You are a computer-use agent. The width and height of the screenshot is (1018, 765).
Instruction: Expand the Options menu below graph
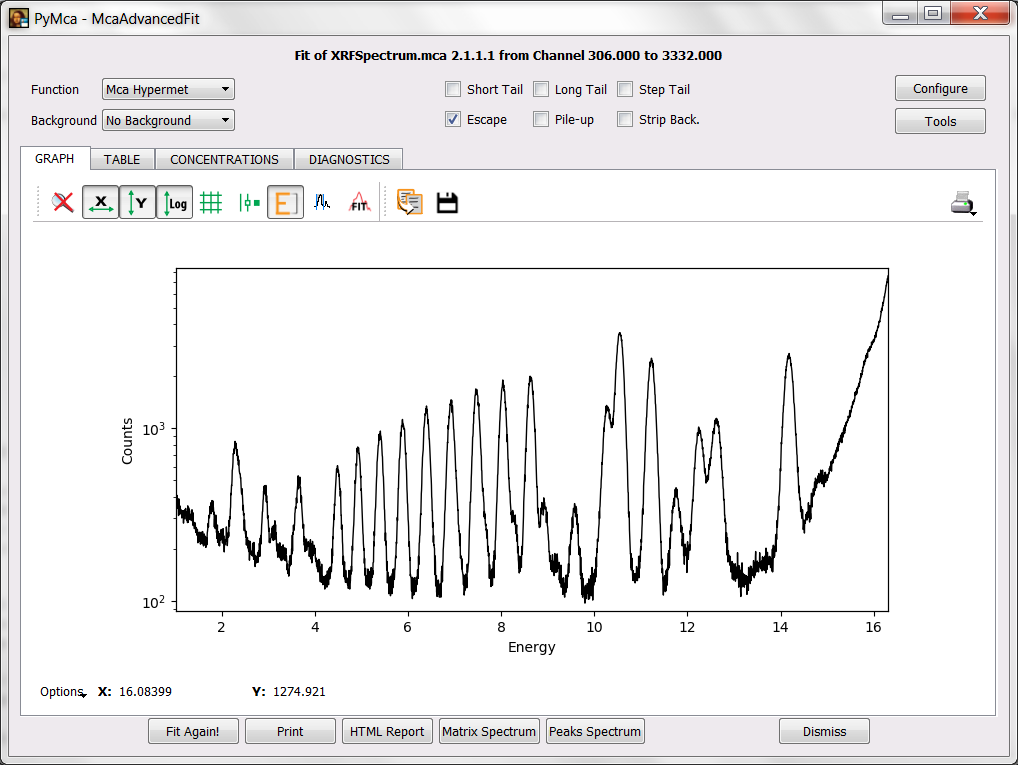(62, 692)
